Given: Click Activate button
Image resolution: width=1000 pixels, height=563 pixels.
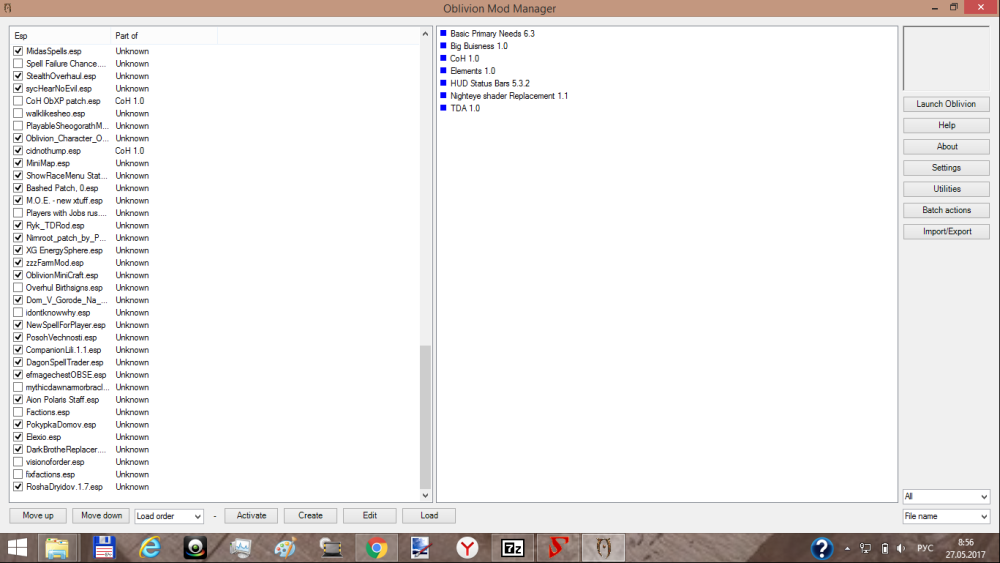Looking at the screenshot, I should 251,515.
